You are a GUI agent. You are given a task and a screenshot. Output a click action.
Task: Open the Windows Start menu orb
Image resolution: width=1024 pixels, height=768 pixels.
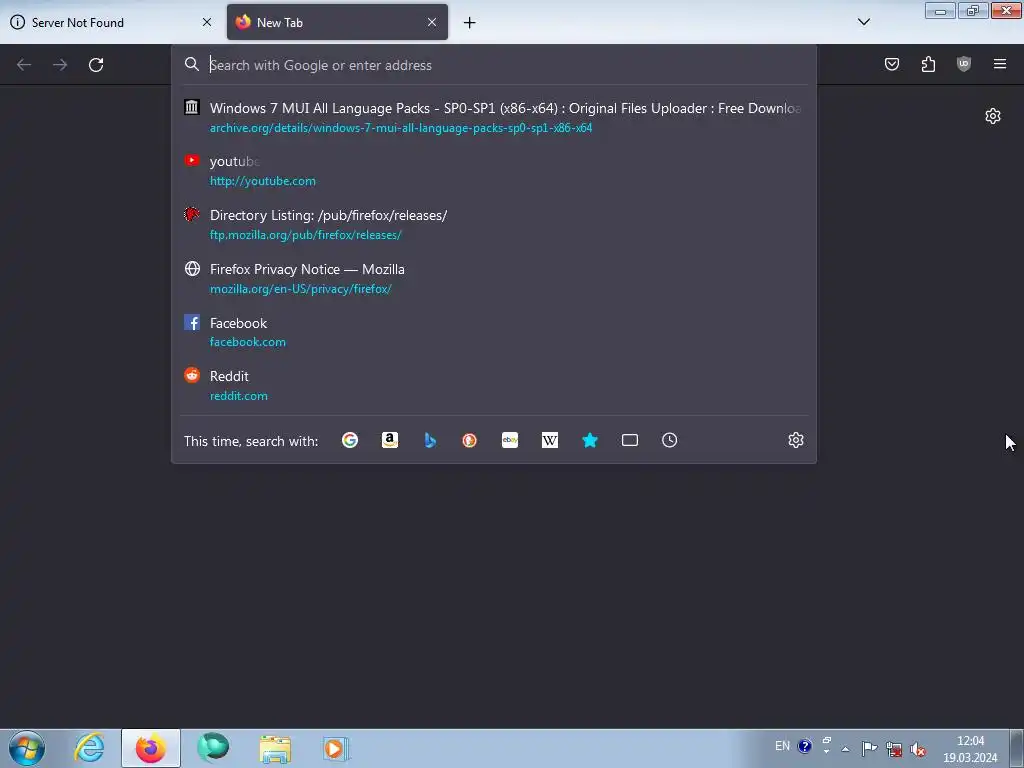27,748
